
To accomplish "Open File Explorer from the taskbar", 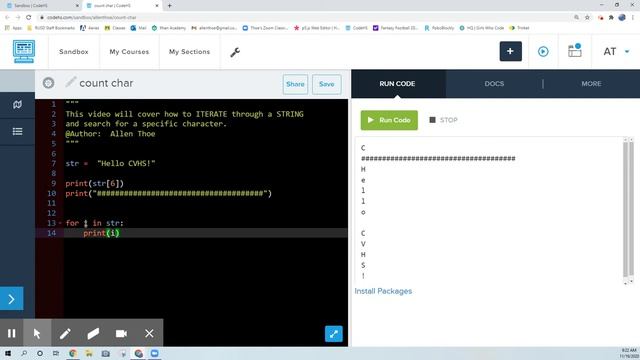I will pyautogui.click(x=89, y=353).
